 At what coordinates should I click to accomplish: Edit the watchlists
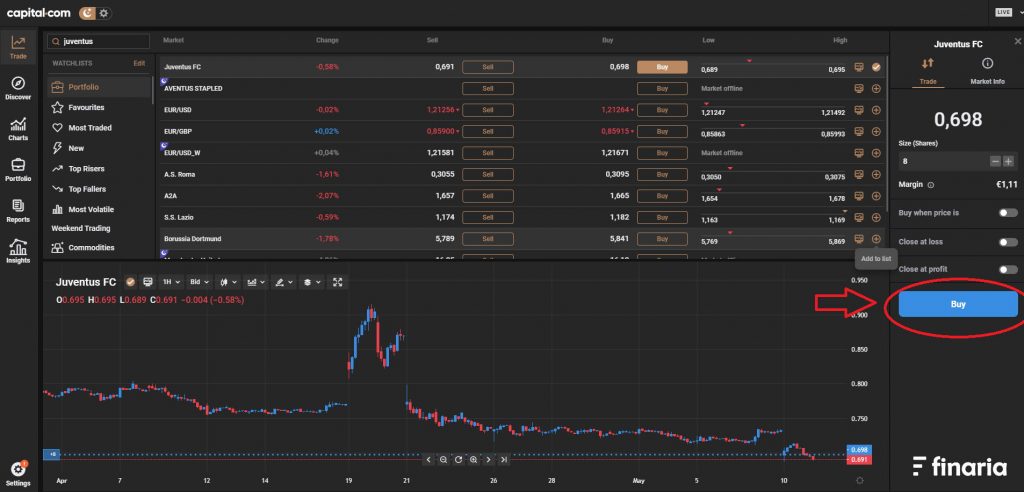tap(139, 63)
